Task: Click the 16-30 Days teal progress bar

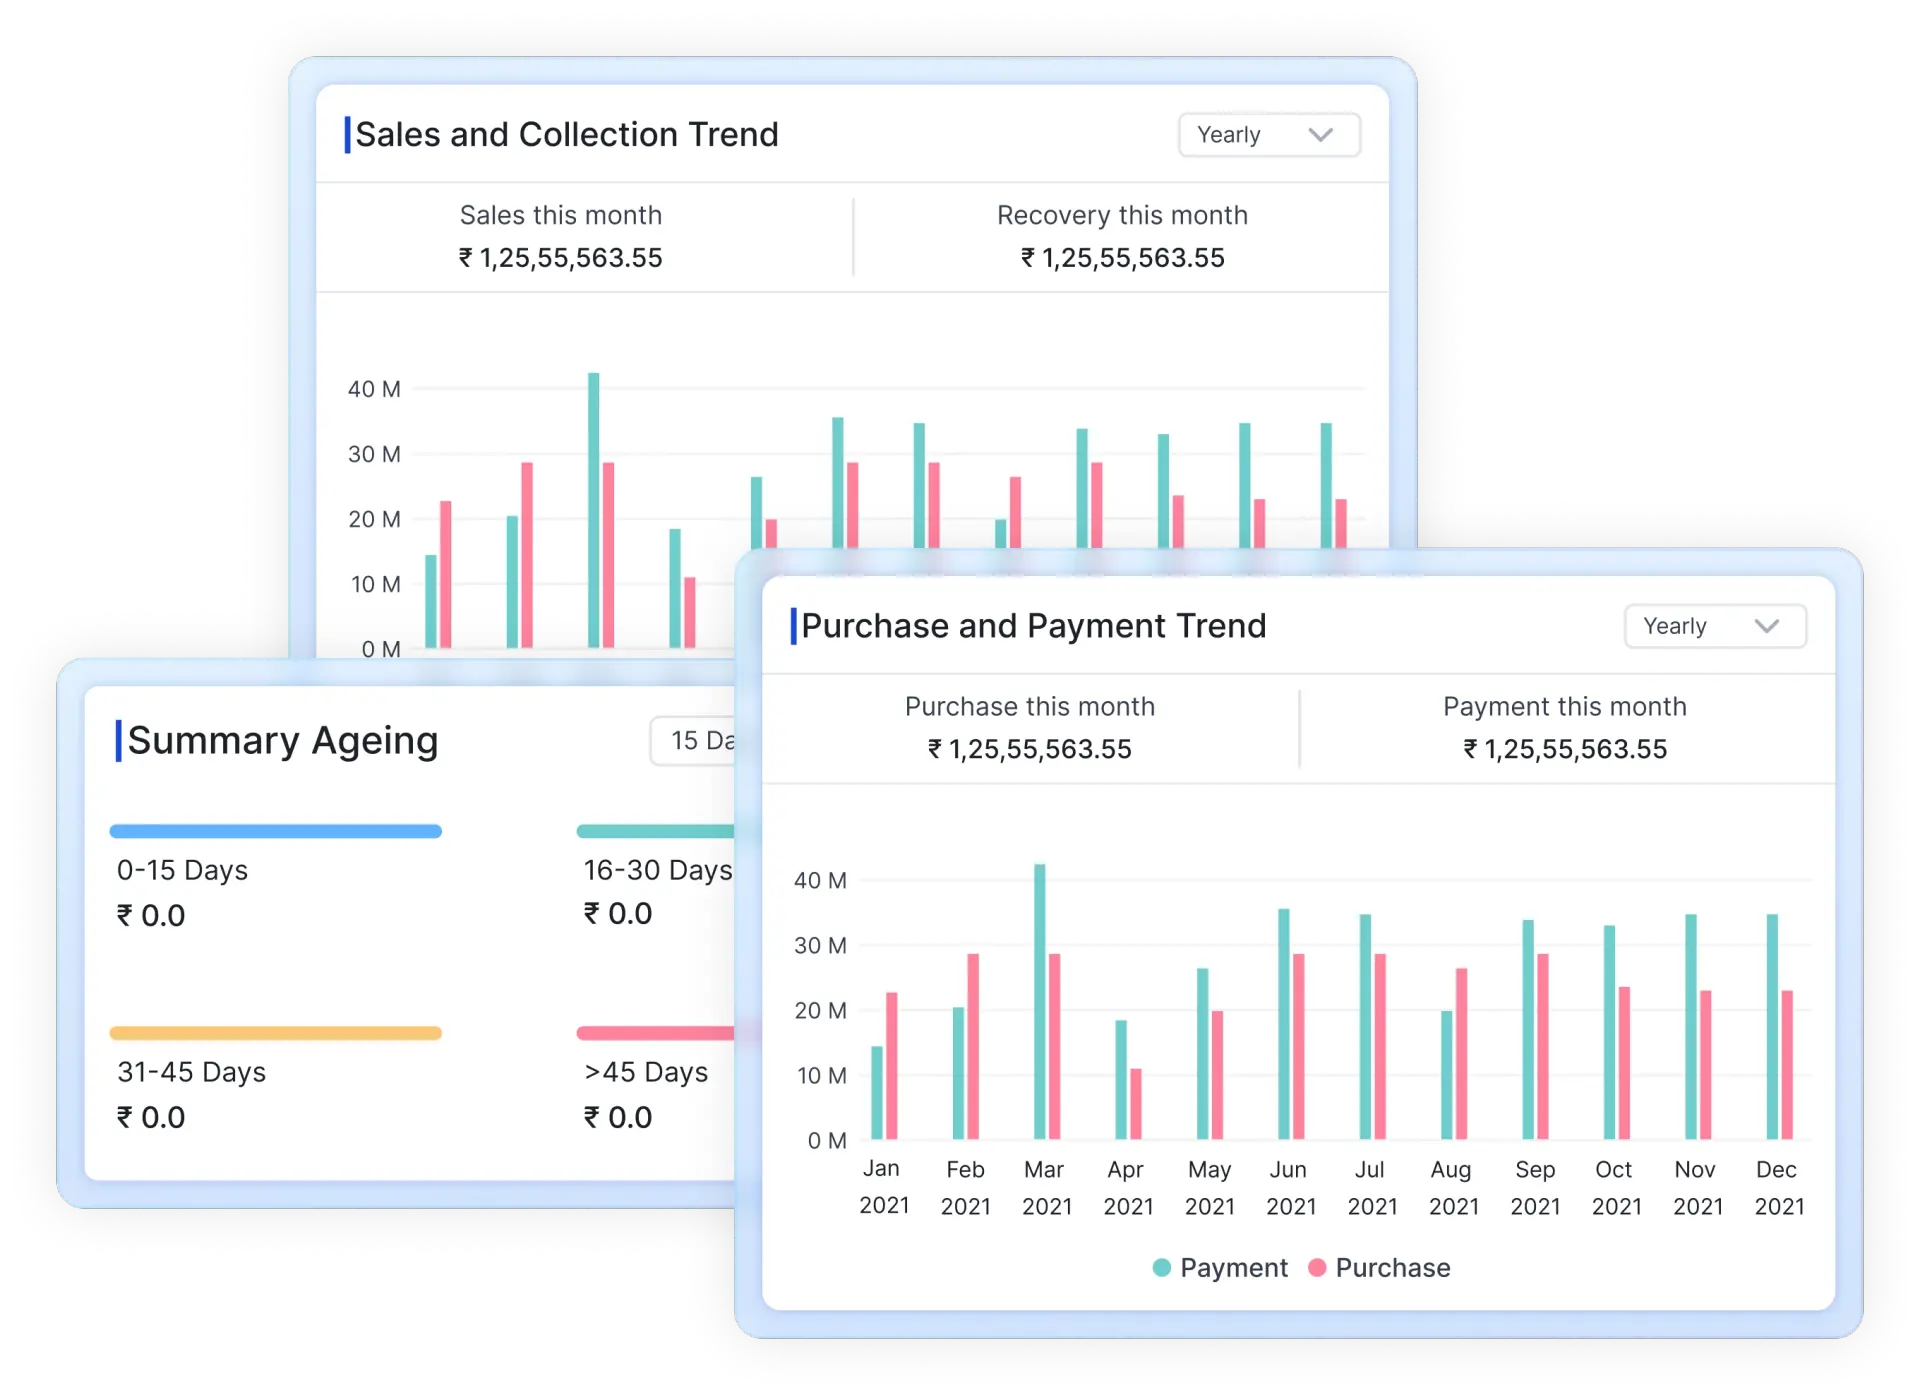Action: pyautogui.click(x=656, y=831)
